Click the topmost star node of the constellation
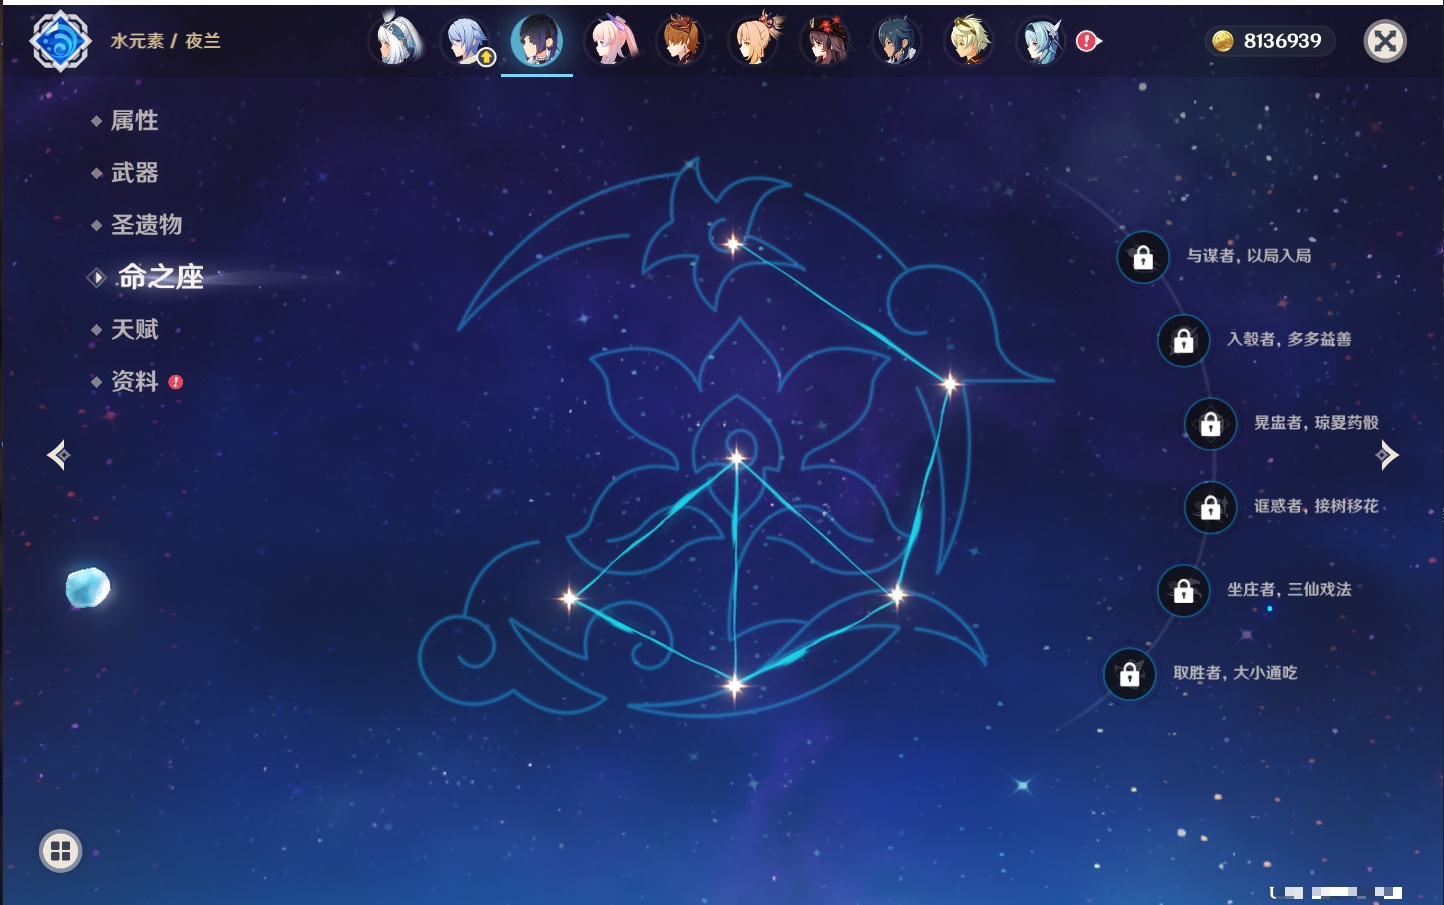 (x=733, y=243)
